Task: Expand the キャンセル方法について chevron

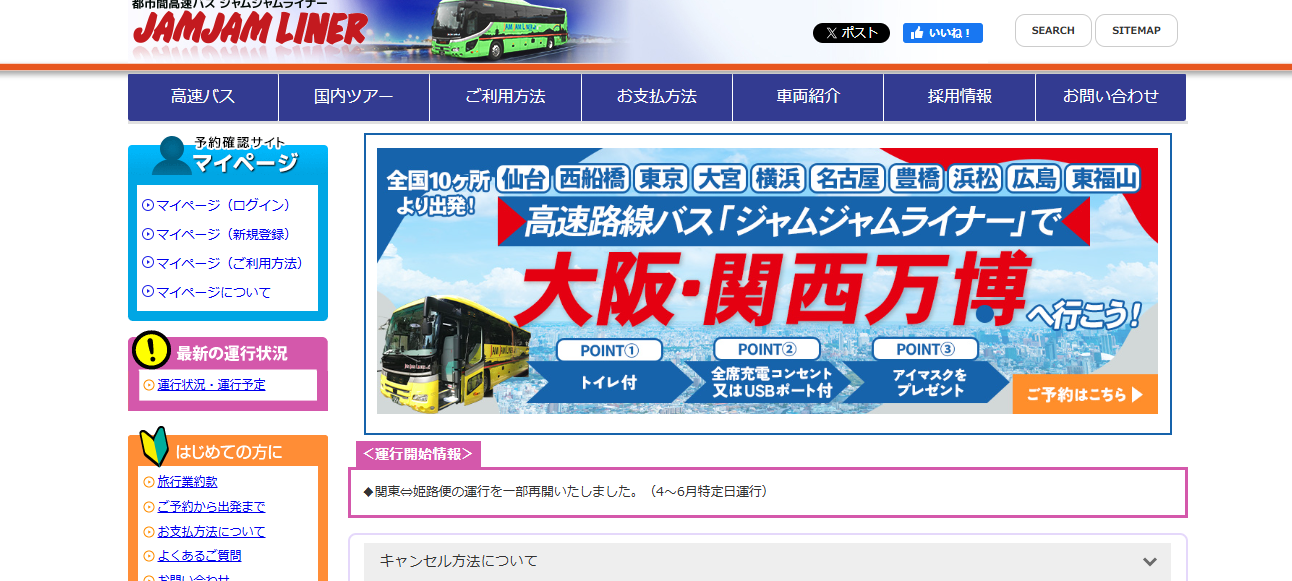Action: (1150, 561)
